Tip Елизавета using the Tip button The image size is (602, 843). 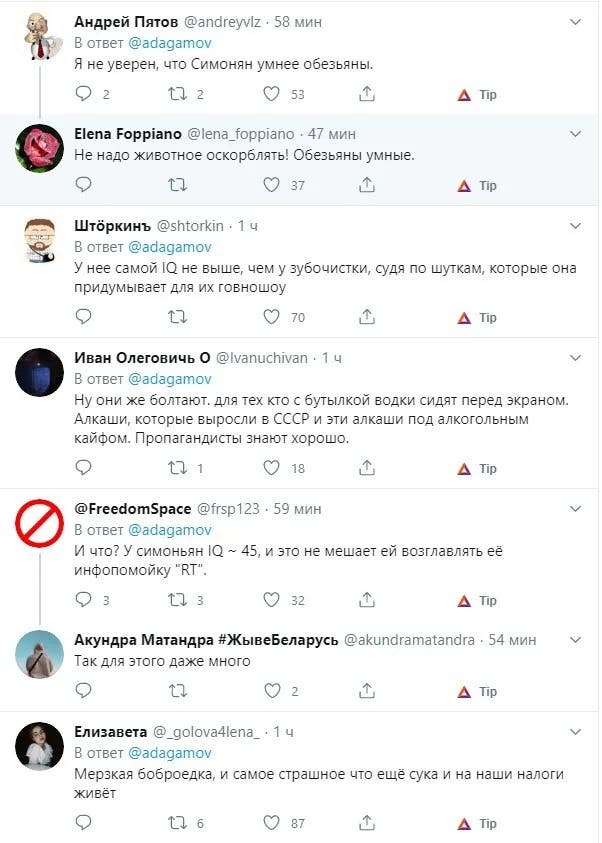[x=478, y=823]
